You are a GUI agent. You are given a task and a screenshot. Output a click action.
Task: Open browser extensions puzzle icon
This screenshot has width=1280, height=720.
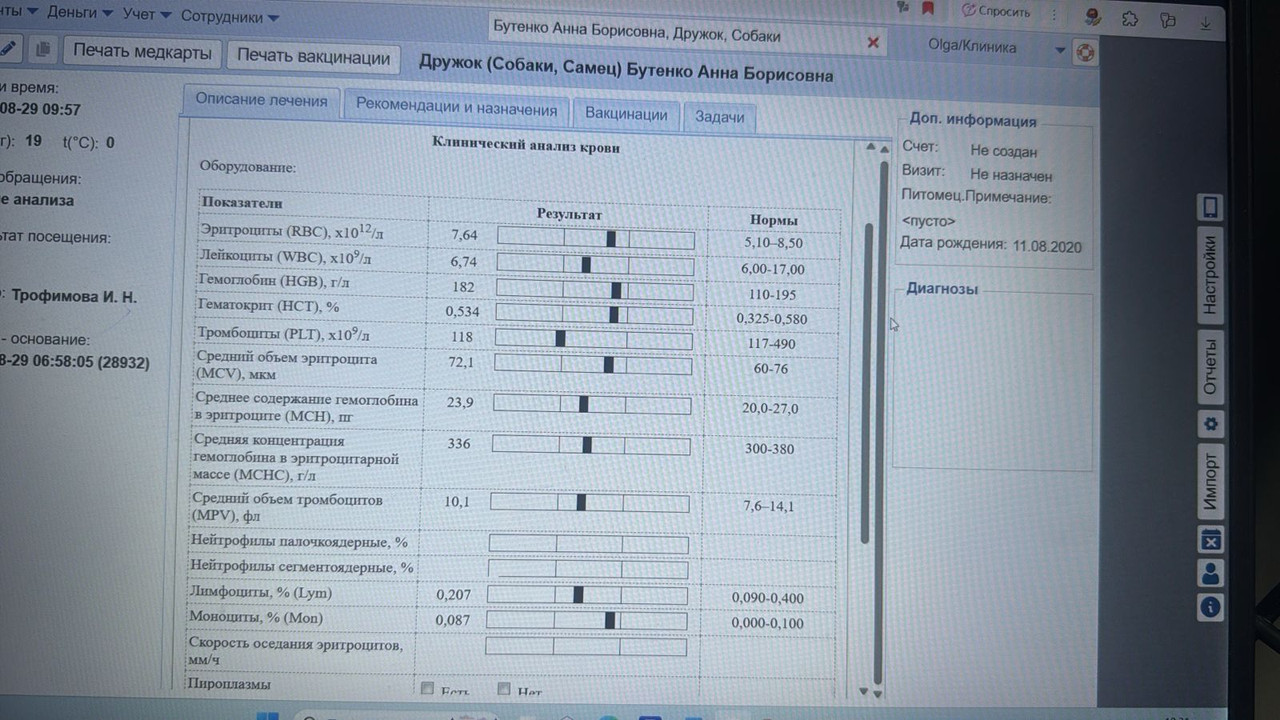click(x=1130, y=19)
